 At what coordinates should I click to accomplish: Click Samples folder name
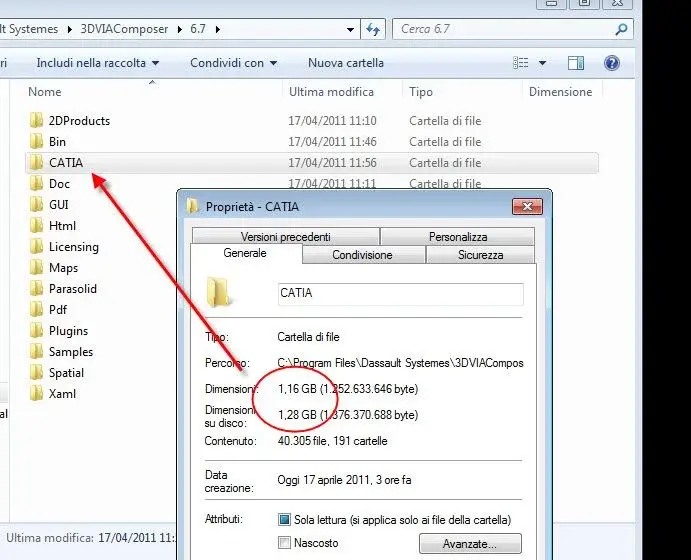pos(71,352)
